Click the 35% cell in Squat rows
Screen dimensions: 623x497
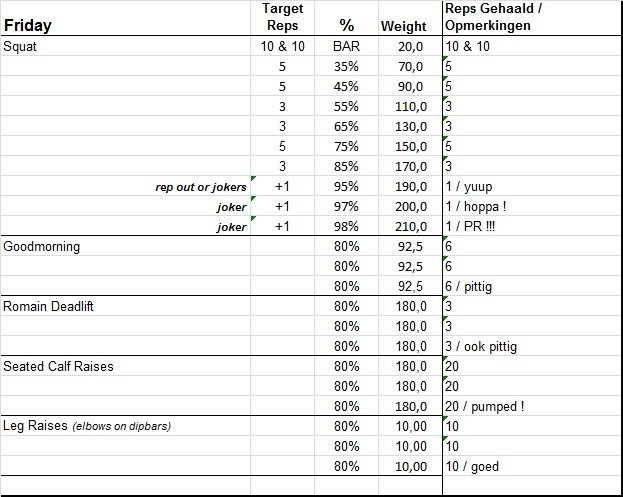point(347,67)
